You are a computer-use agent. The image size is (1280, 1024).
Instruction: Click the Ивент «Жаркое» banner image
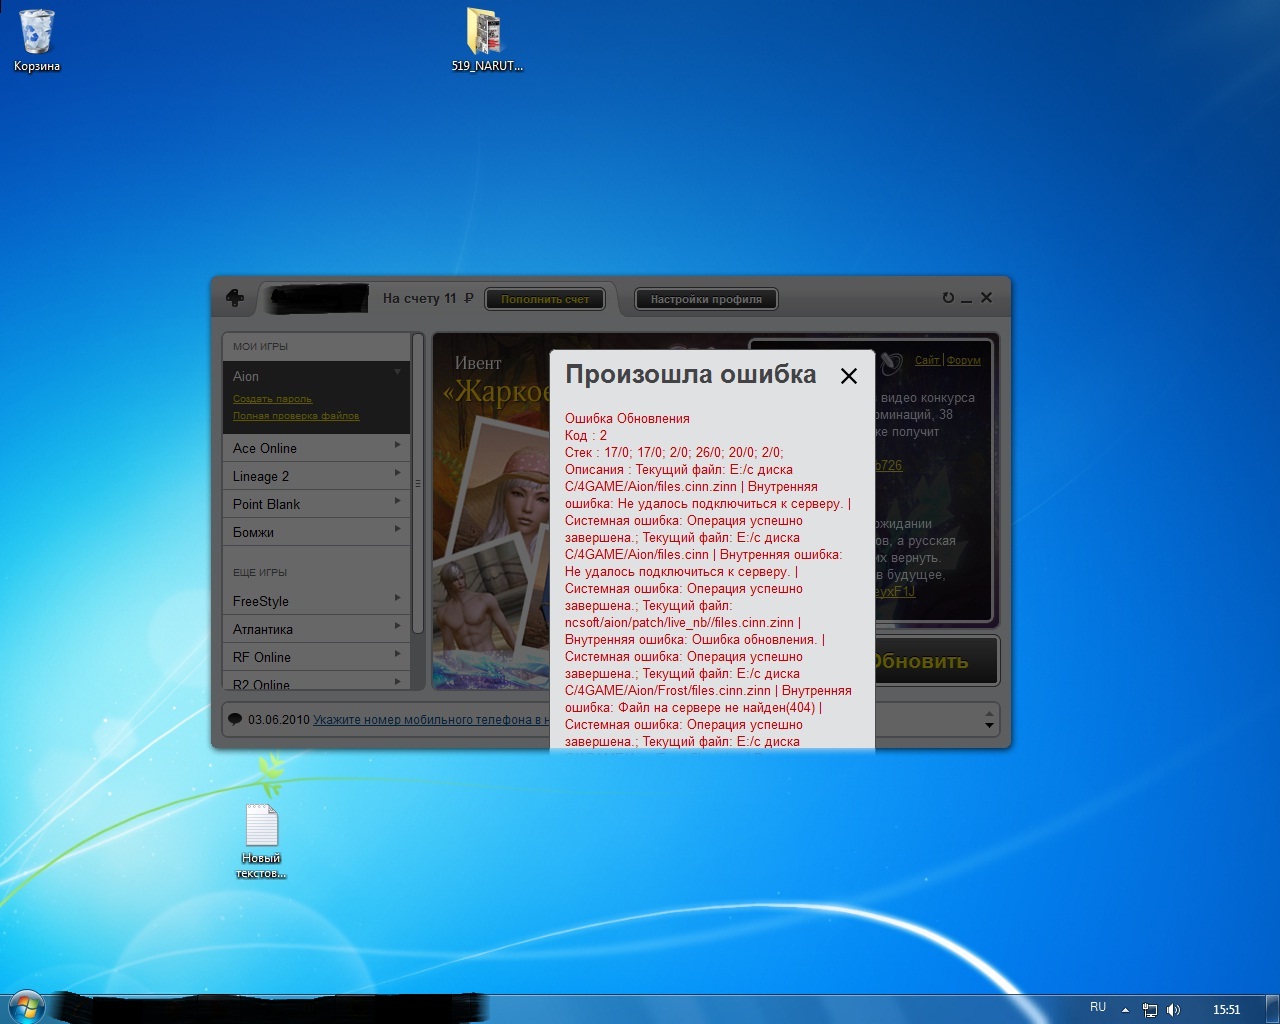click(491, 511)
